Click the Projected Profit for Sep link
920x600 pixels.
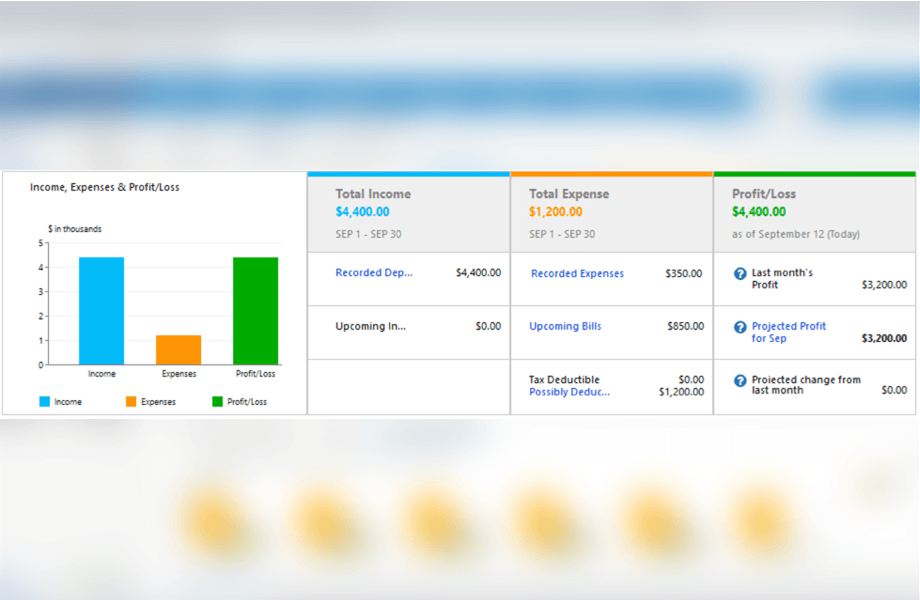[x=788, y=332]
